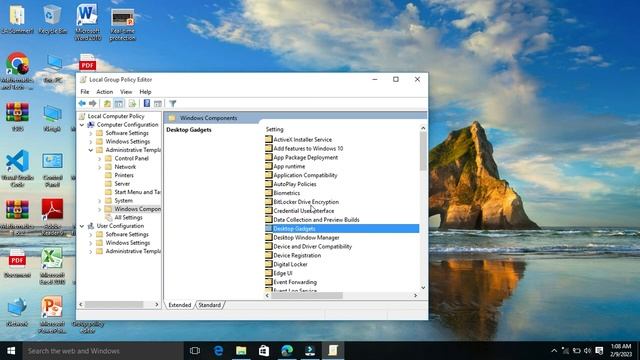
Task: Click the volume icon in system tray
Action: [587, 351]
